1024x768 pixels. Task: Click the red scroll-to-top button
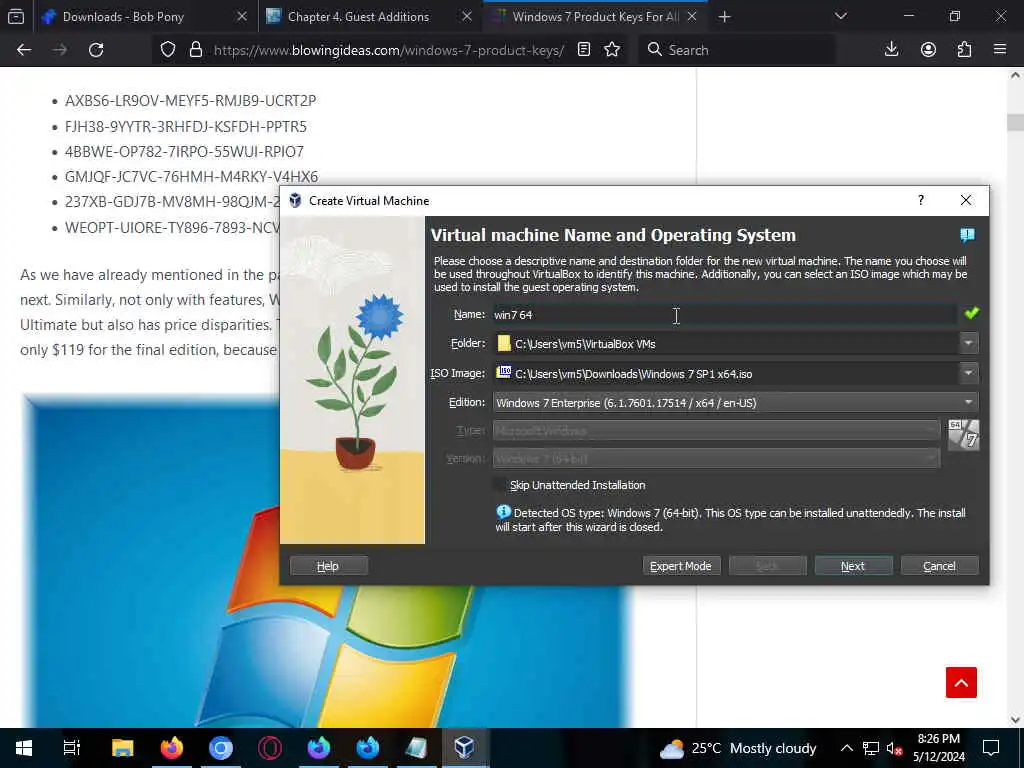pyautogui.click(x=961, y=682)
